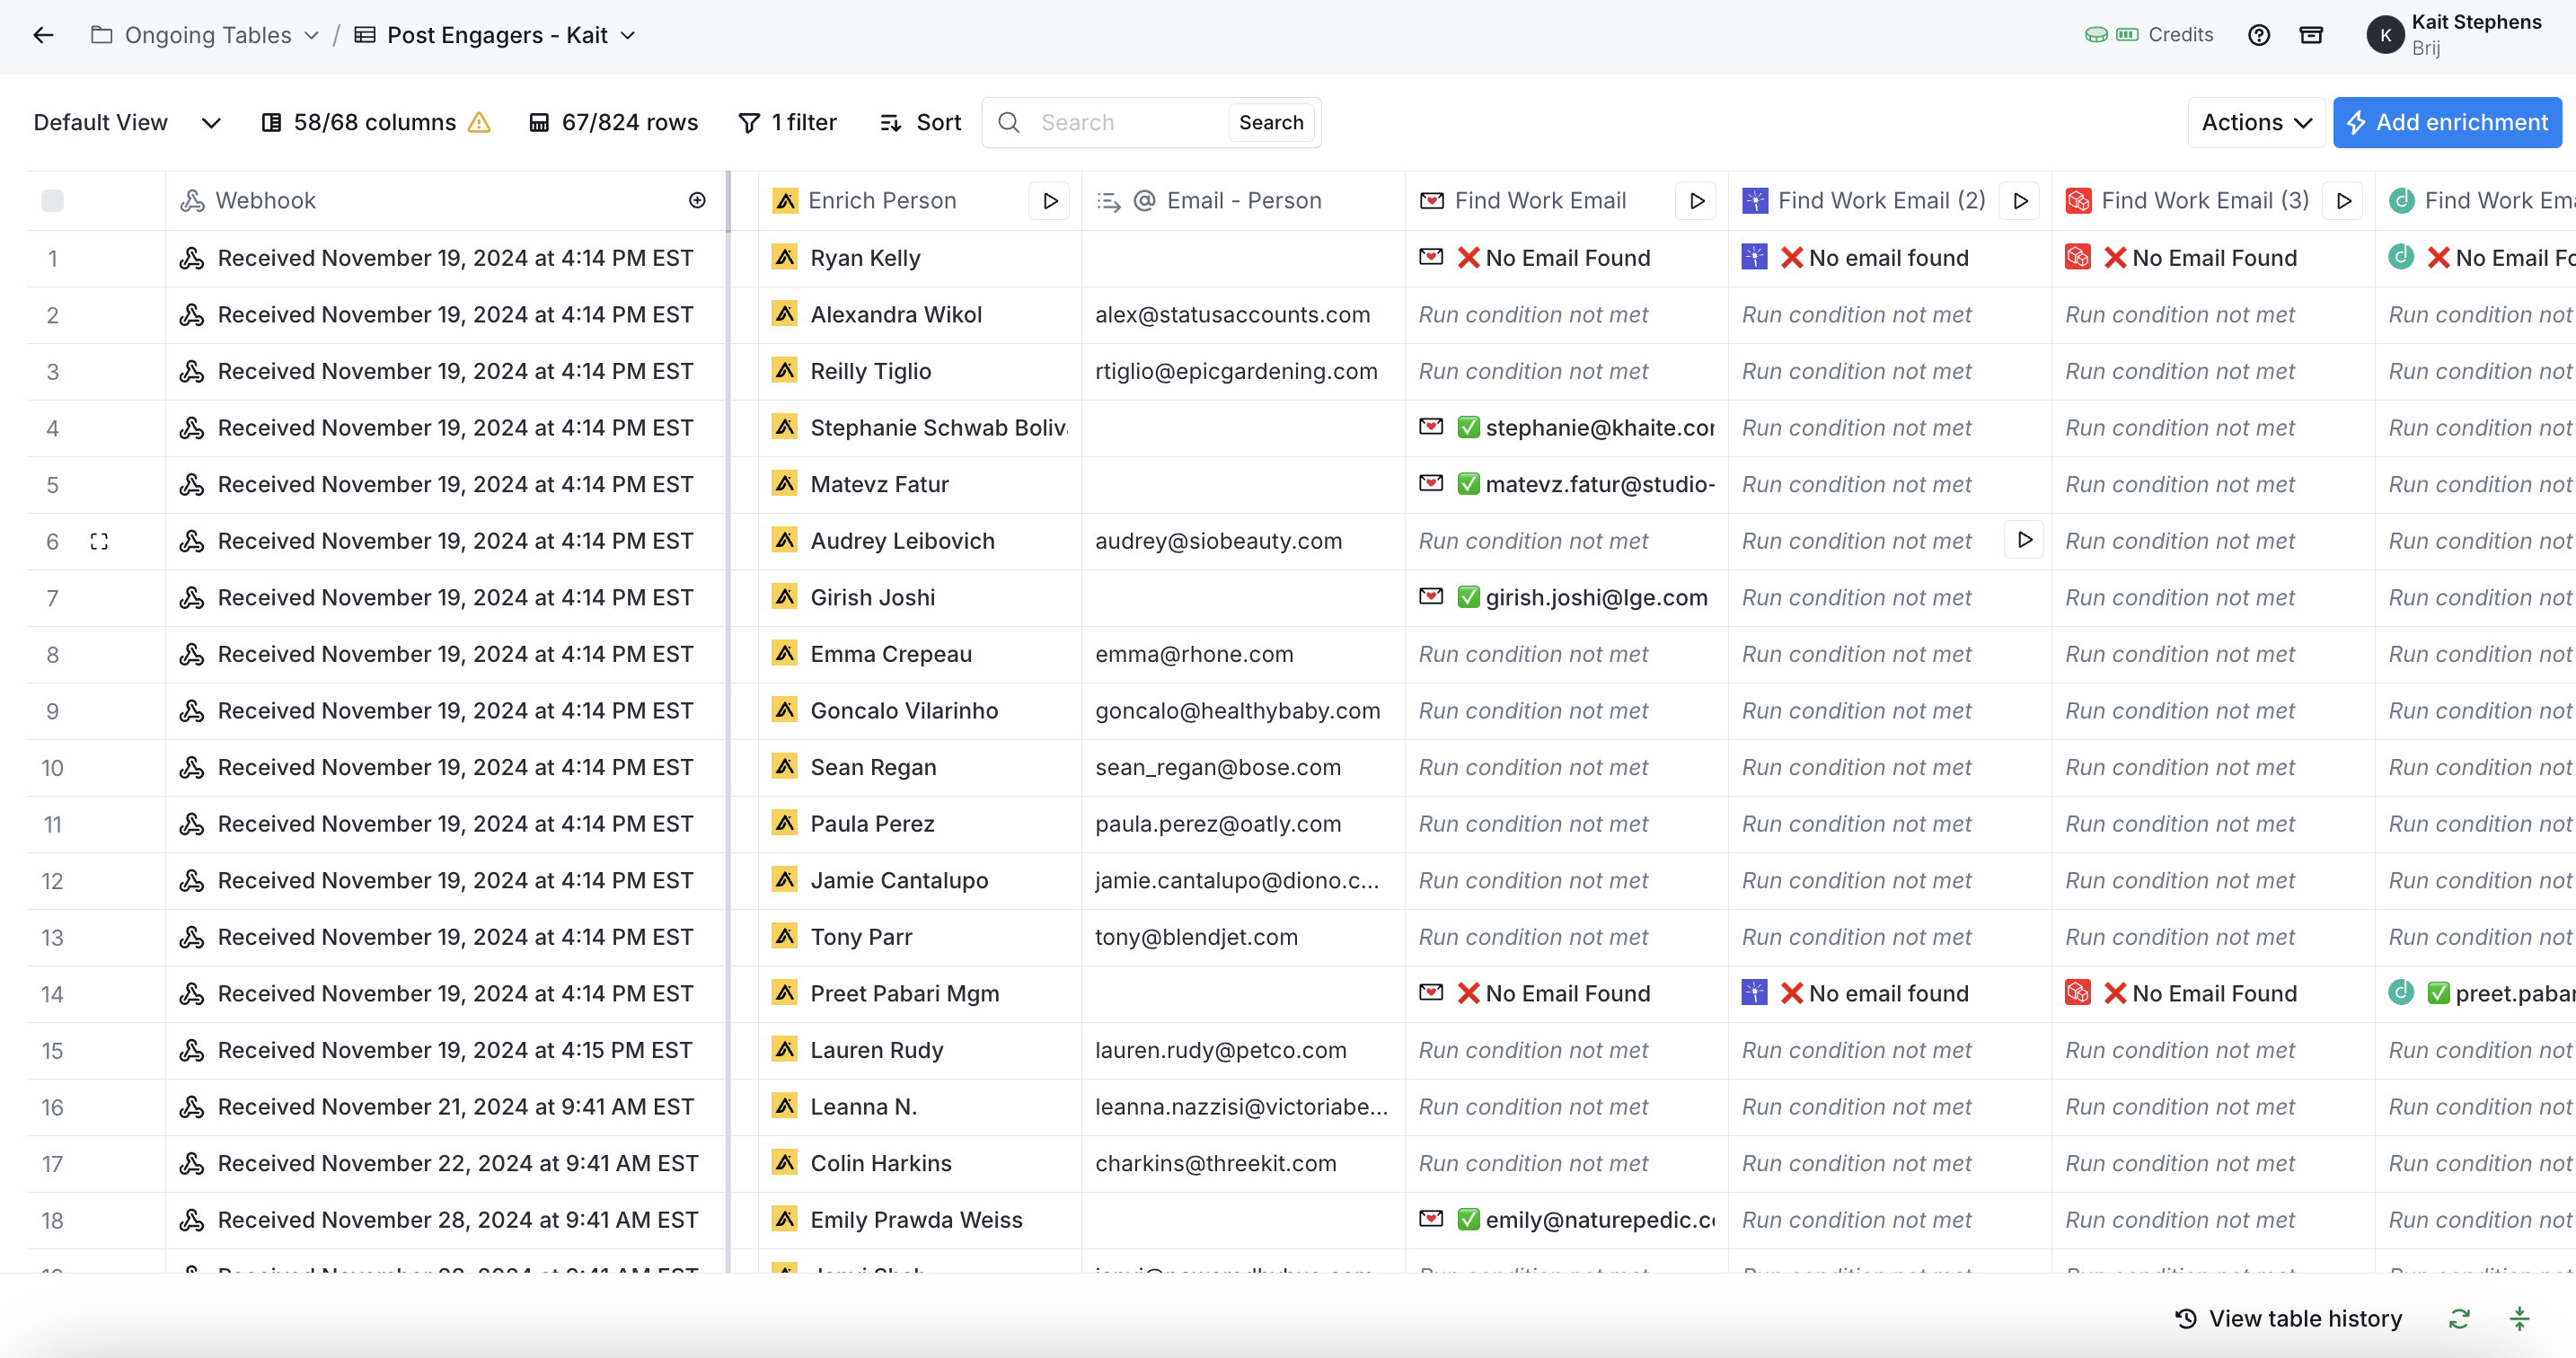Run the Enrich Person column play button
The image size is (2576, 1358).
(1050, 201)
